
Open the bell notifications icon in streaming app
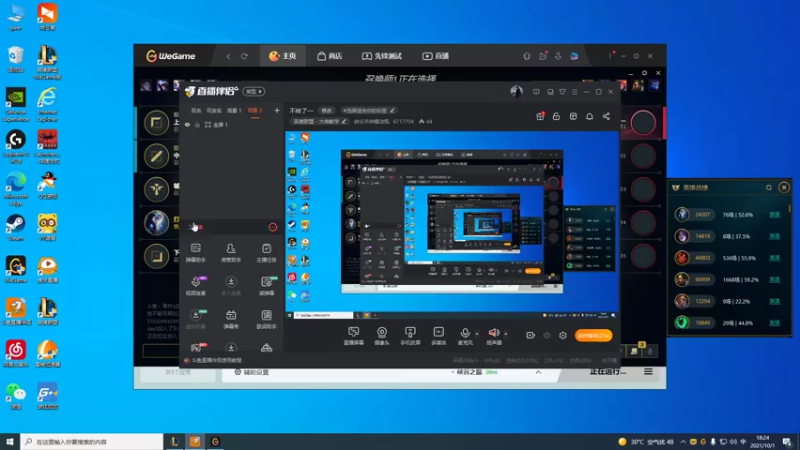589,116
